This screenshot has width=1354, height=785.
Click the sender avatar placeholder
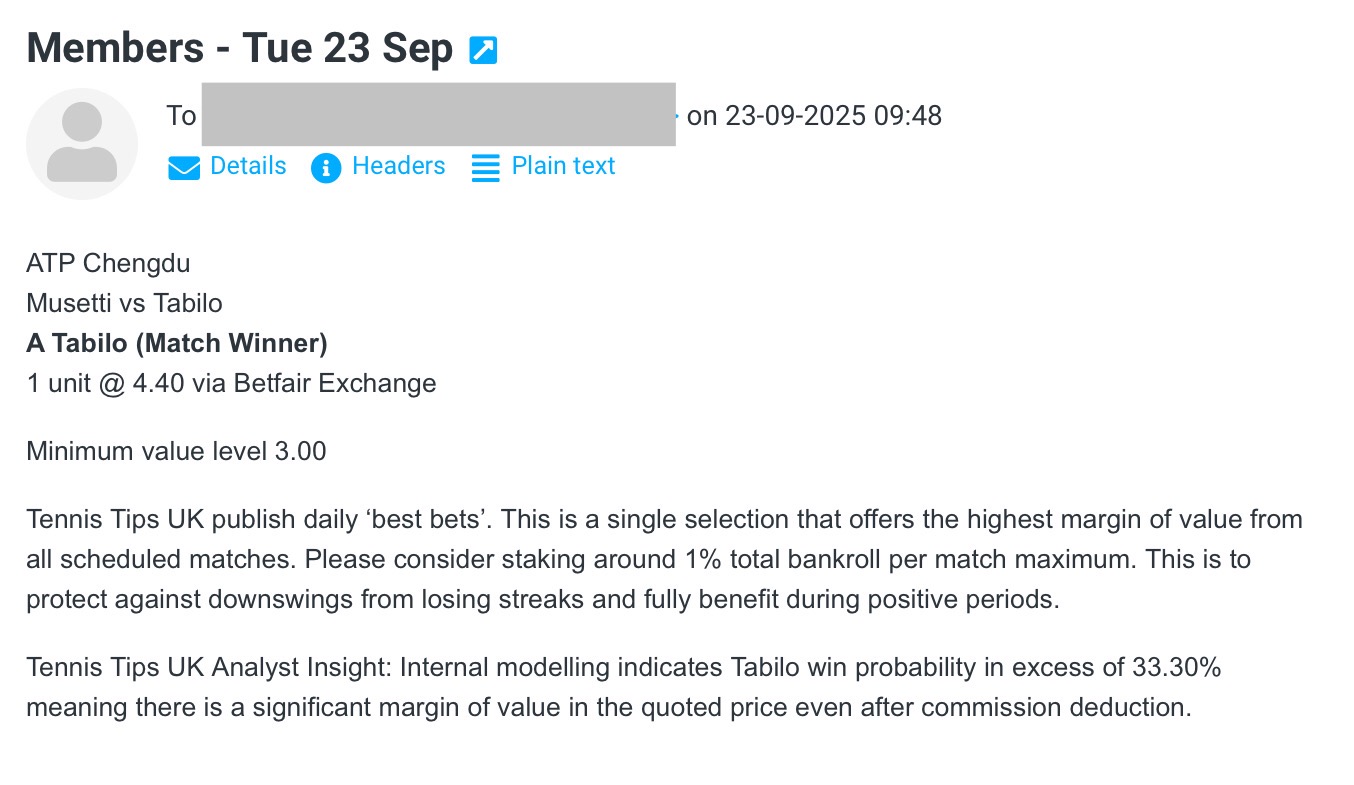click(82, 143)
